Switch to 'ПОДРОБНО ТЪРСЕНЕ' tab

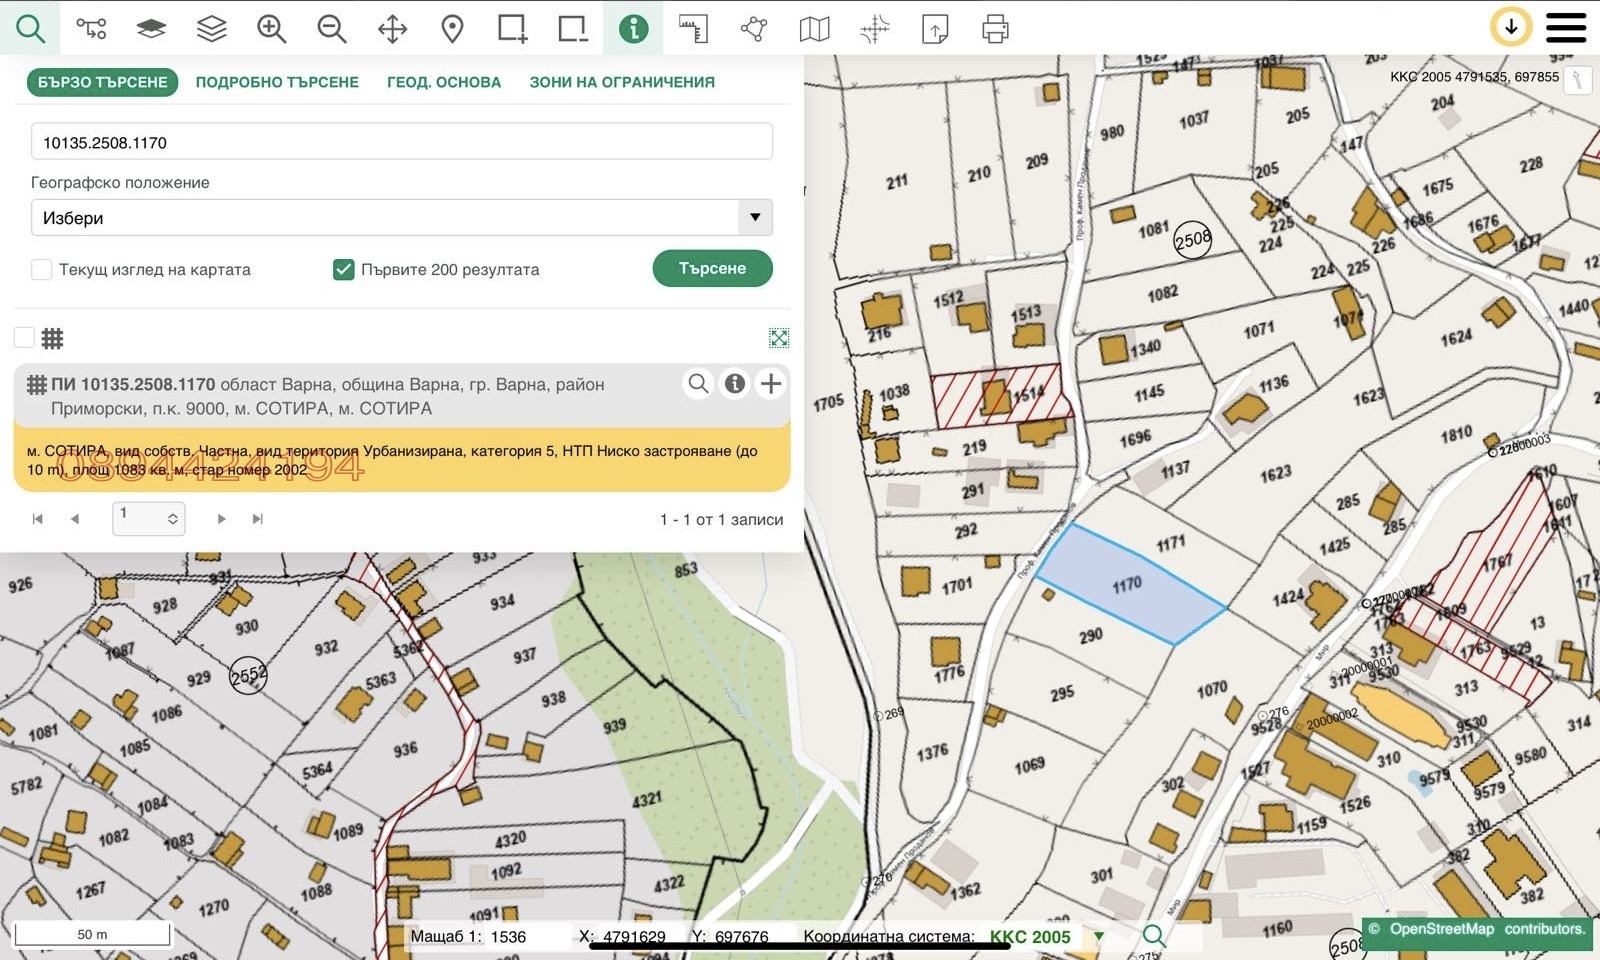tap(277, 82)
